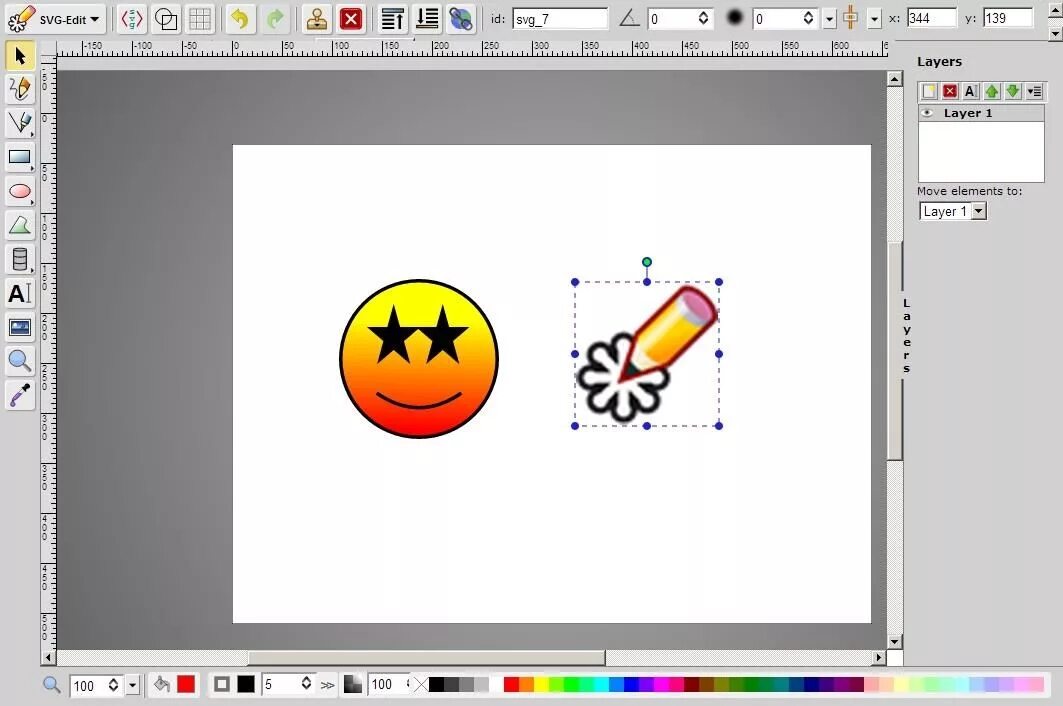Move selected element to bottom
The image size is (1063, 706).
pos(427,19)
